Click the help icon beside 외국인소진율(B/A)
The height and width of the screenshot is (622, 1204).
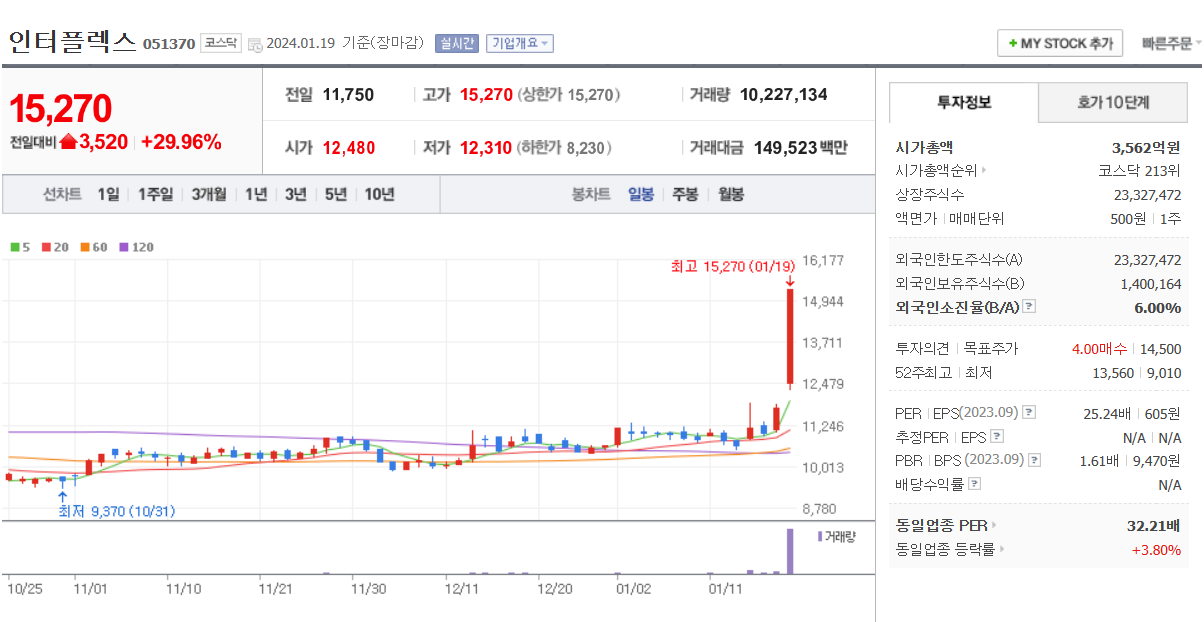pyautogui.click(x=1029, y=308)
